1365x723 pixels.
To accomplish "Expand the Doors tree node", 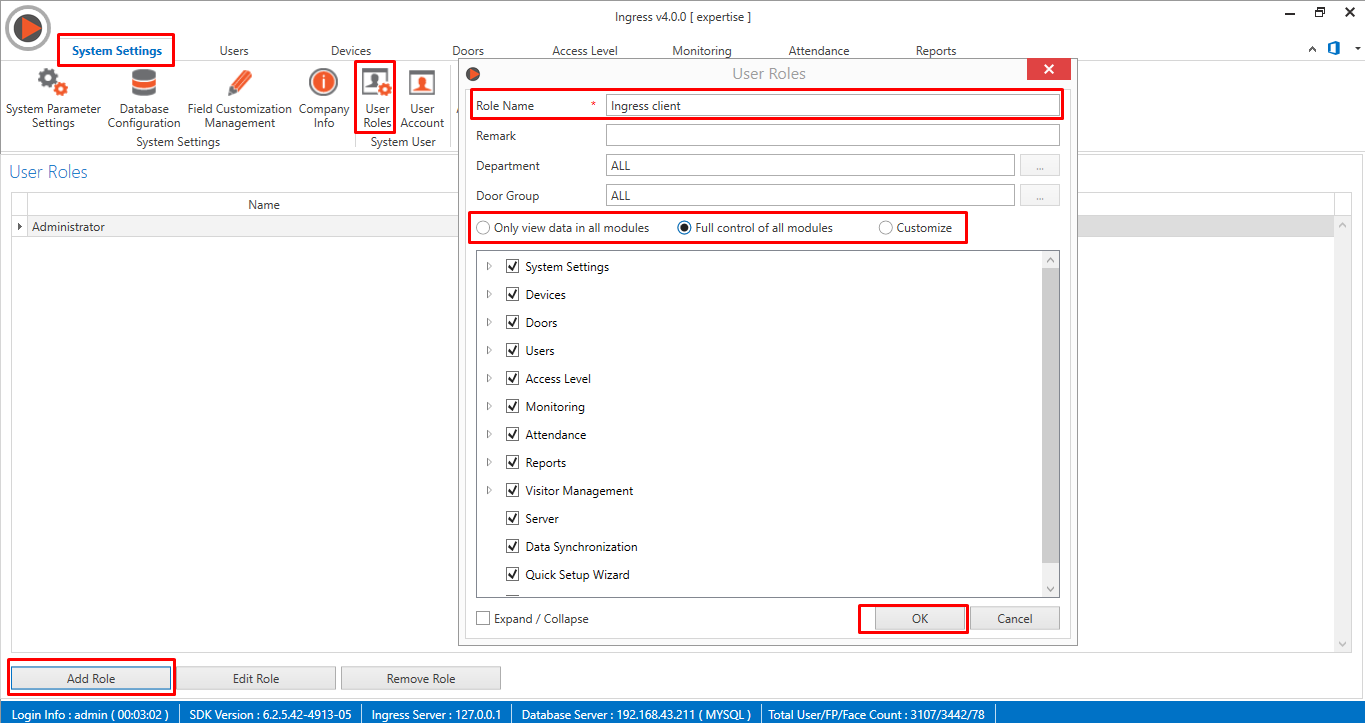I will pyautogui.click(x=489, y=322).
